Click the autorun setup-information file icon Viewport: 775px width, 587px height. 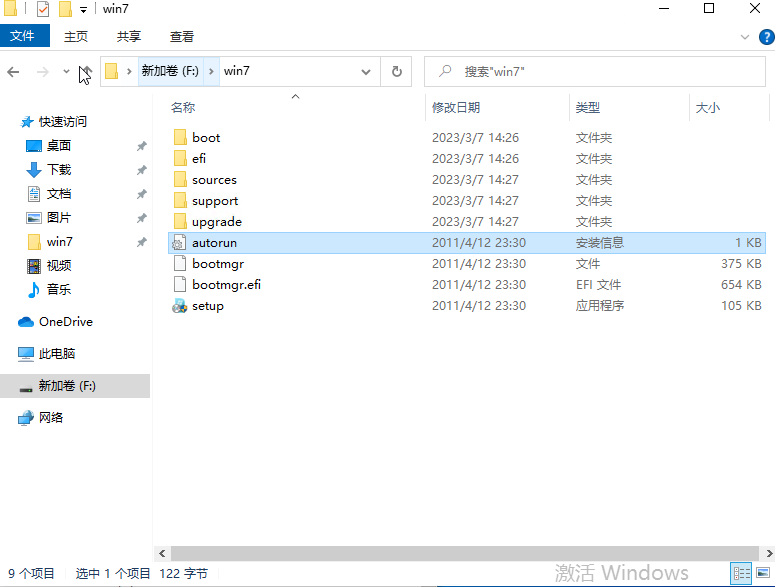[179, 243]
